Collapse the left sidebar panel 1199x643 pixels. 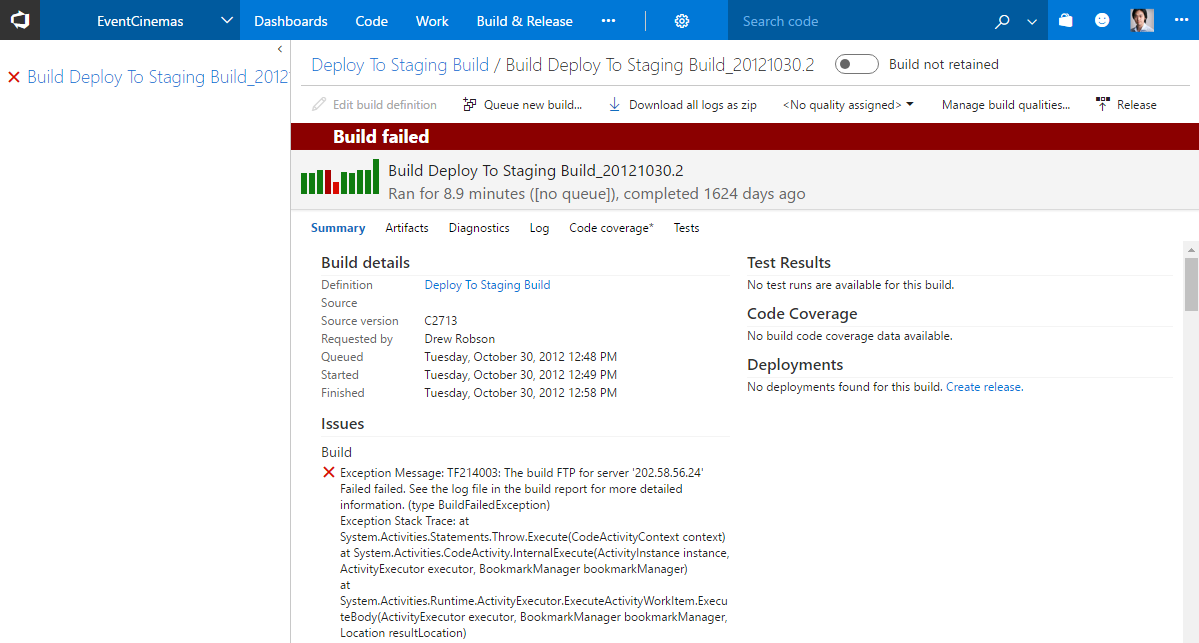280,49
